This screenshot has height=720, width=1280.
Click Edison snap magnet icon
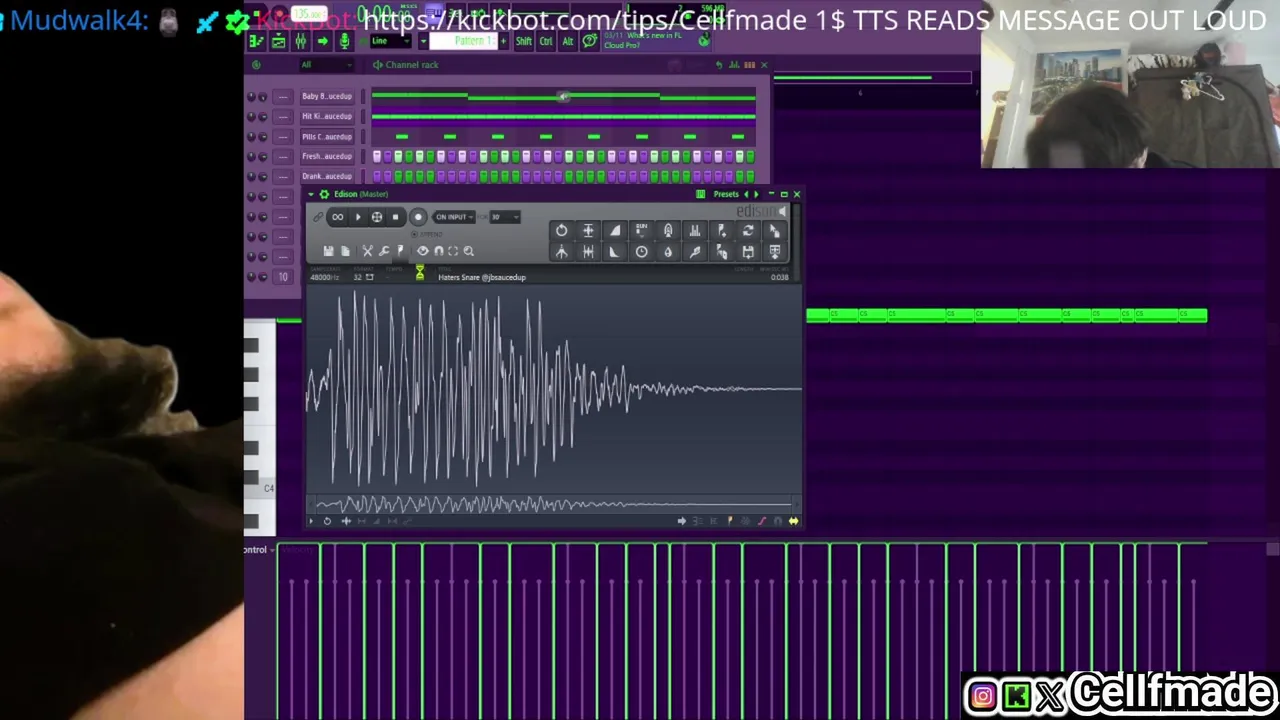click(x=438, y=251)
